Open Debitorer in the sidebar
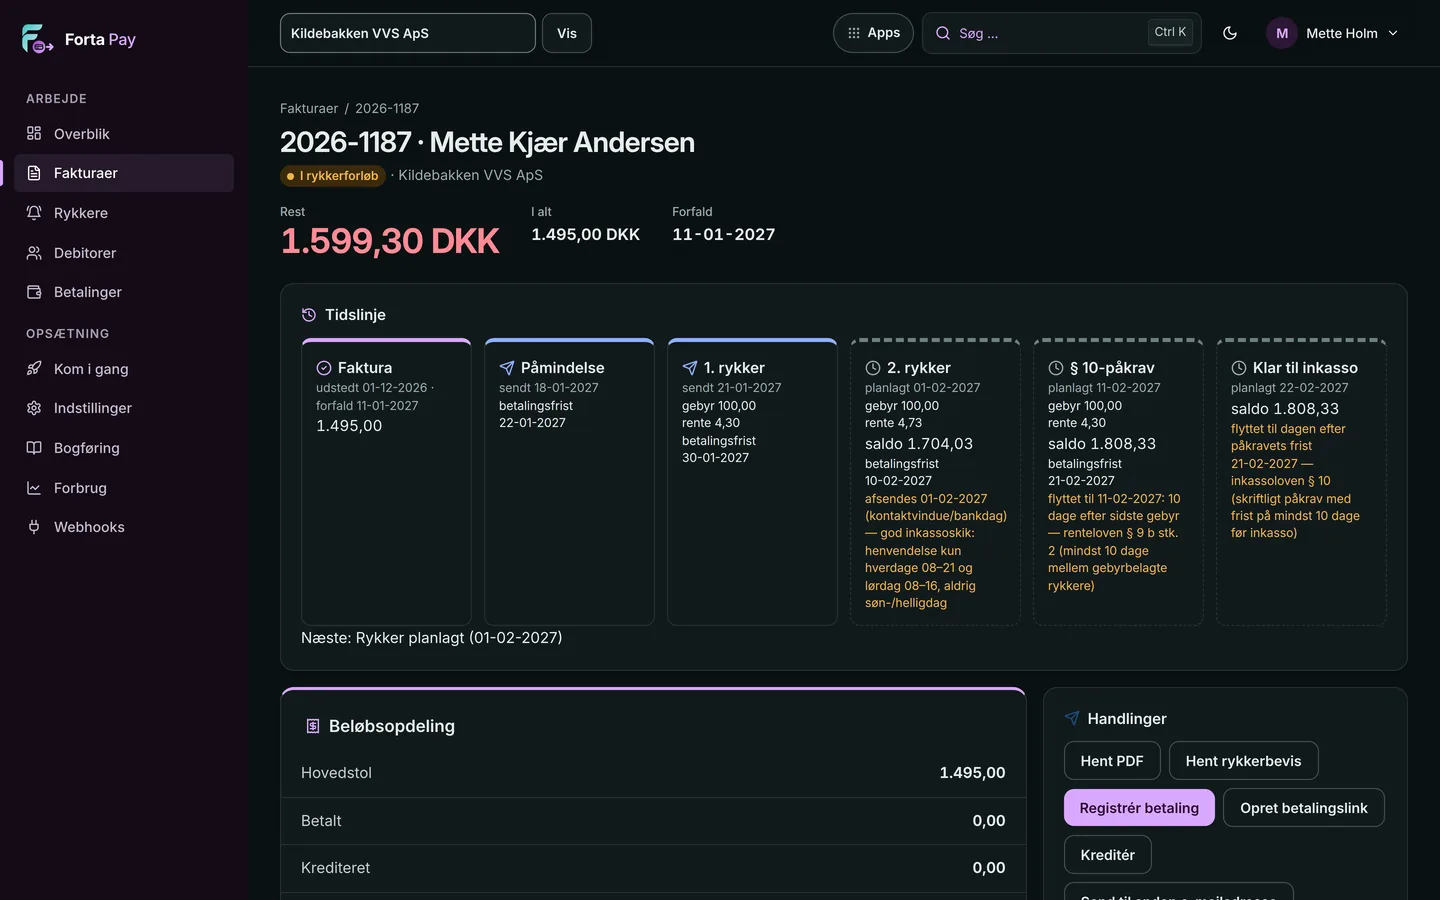Image resolution: width=1440 pixels, height=900 pixels. point(124,253)
